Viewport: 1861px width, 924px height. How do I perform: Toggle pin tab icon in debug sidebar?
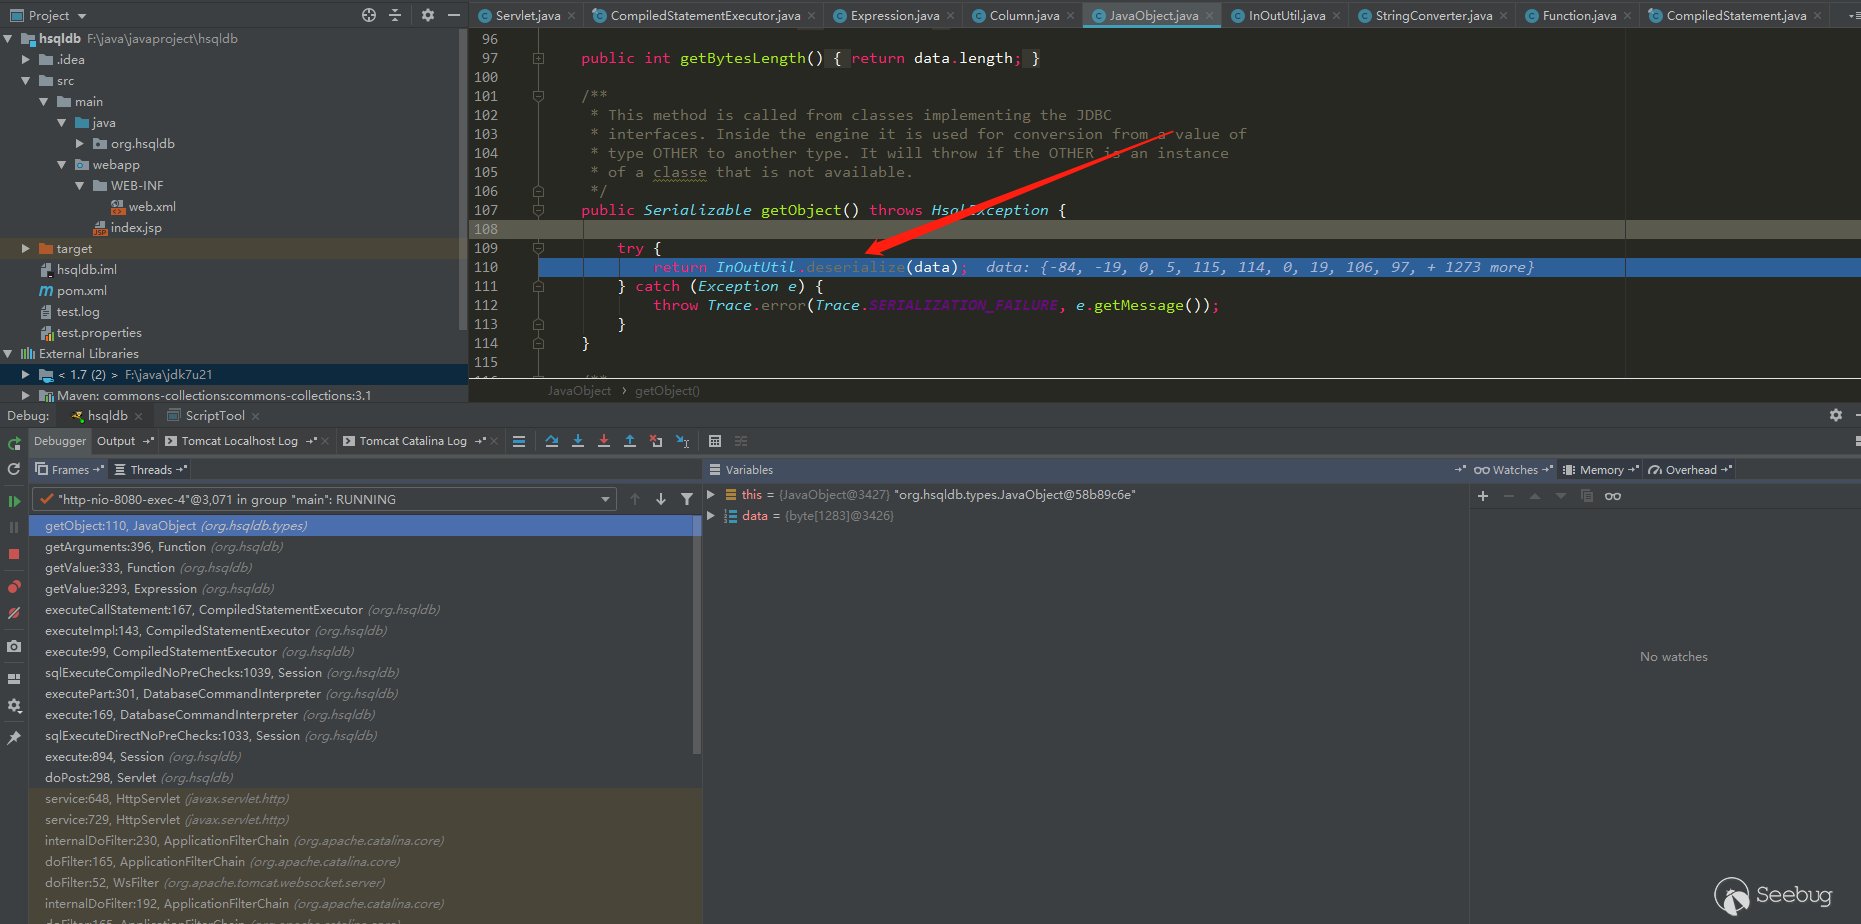(14, 738)
